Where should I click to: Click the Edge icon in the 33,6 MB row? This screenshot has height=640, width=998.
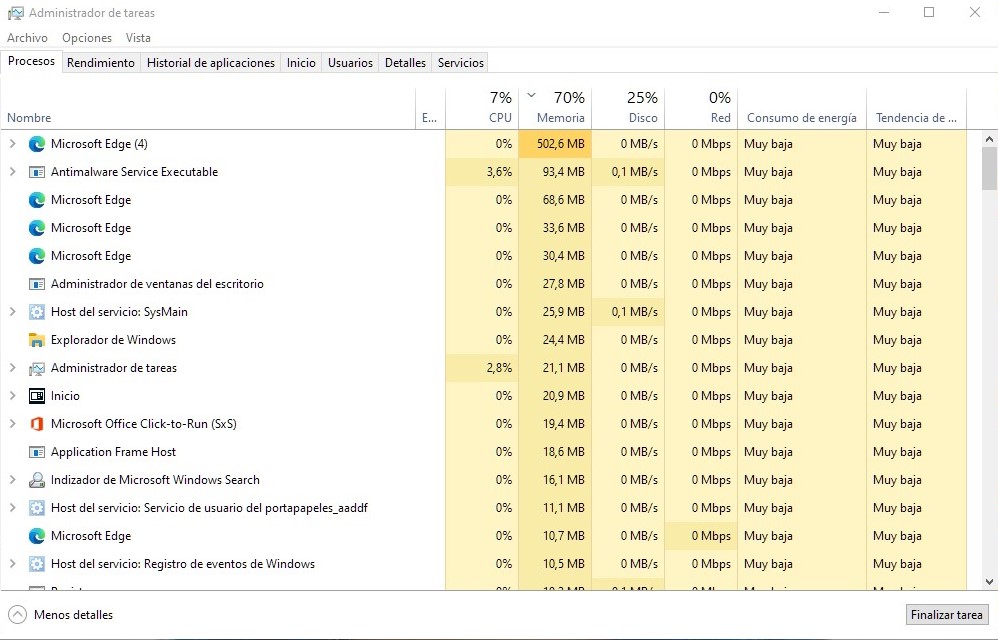click(37, 228)
